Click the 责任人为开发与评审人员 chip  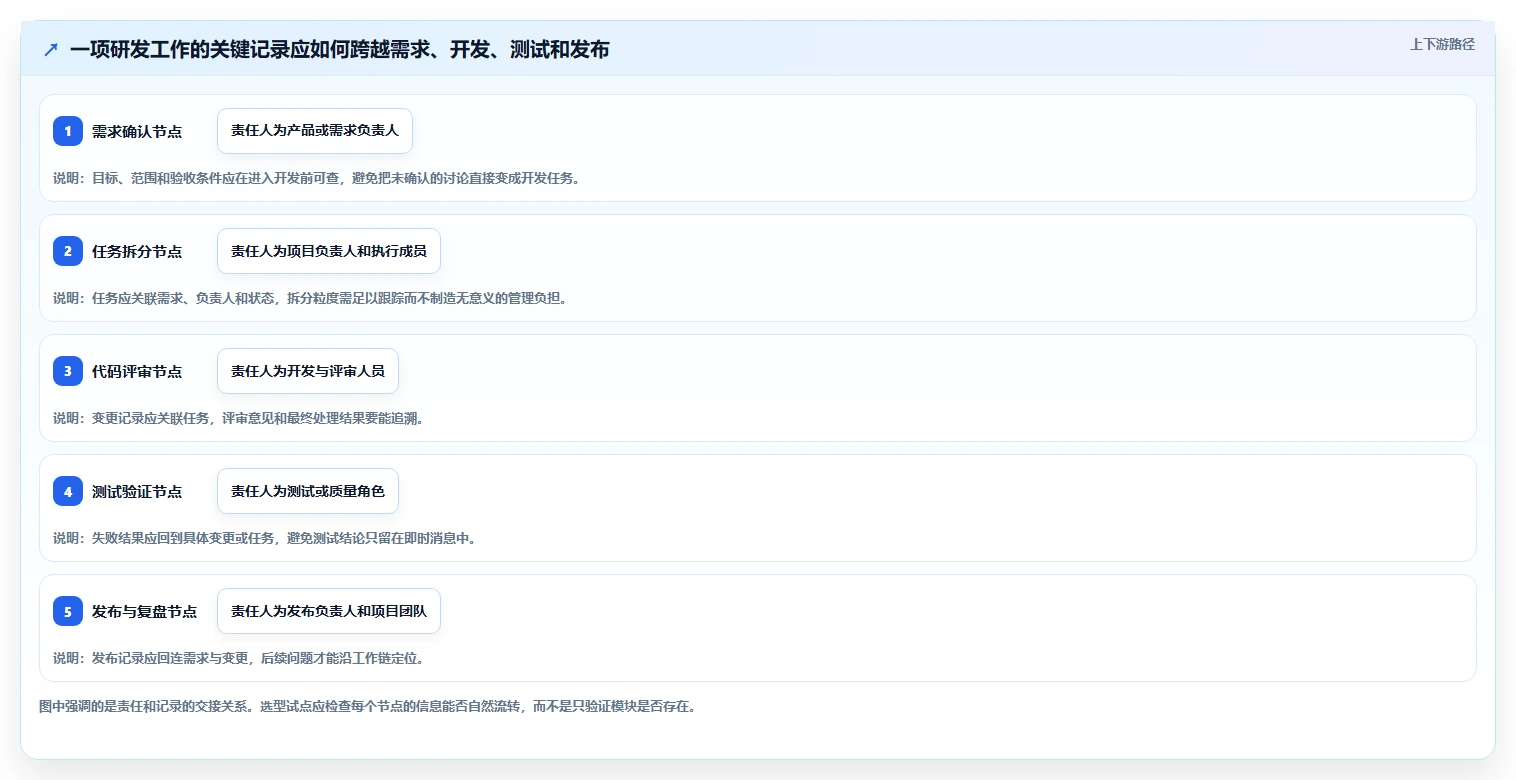click(x=308, y=371)
